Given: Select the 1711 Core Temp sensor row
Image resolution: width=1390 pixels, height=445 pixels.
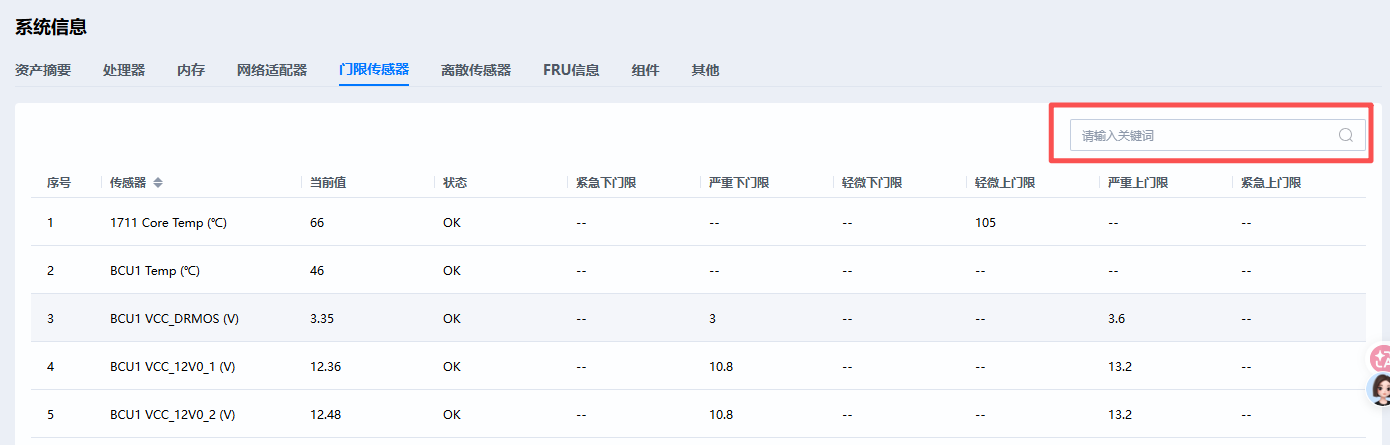Looking at the screenshot, I should coord(168,223).
